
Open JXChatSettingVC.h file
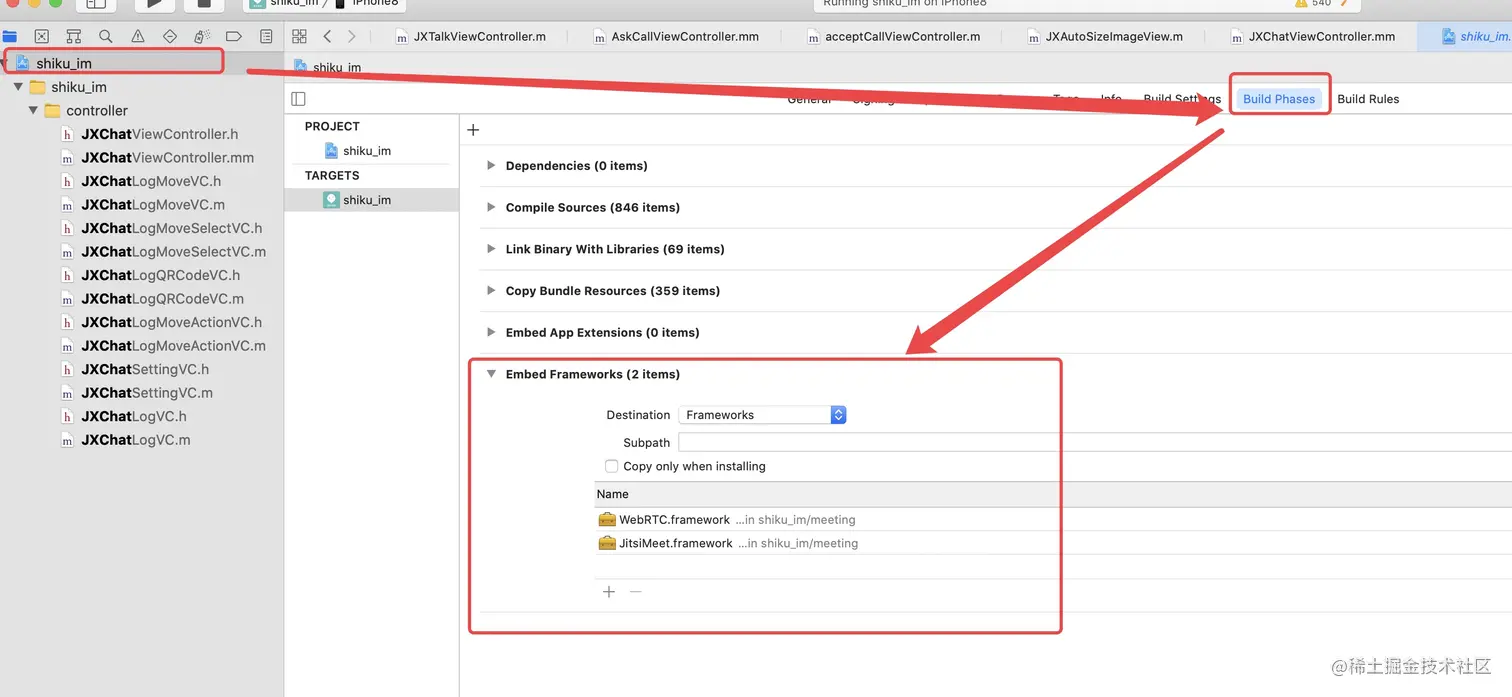tap(145, 369)
